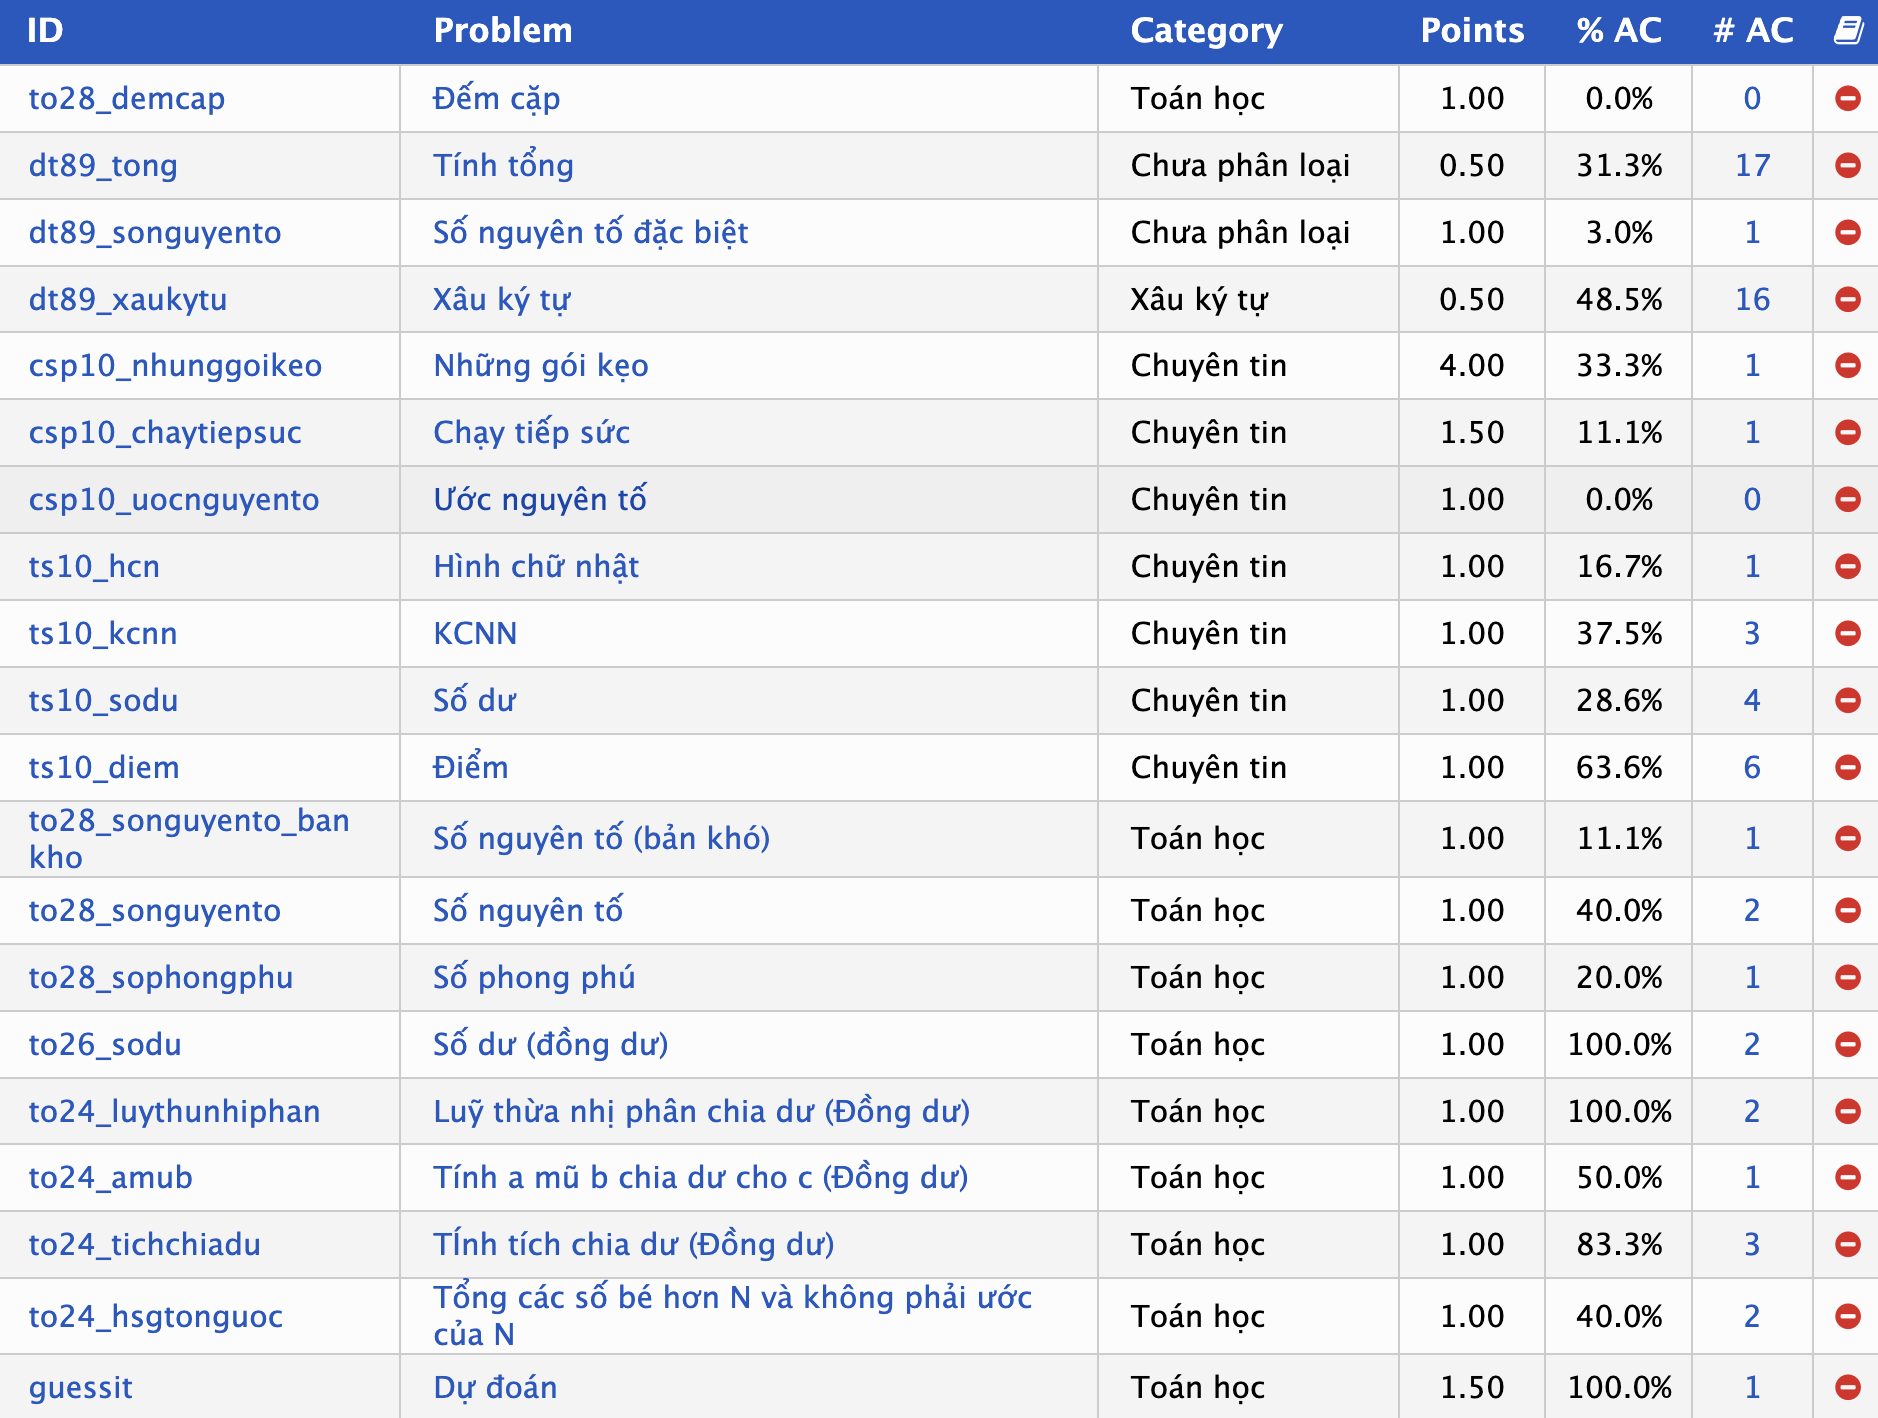1878x1418 pixels.
Task: View the 6 accepted submissions for Điểm
Action: [1752, 767]
